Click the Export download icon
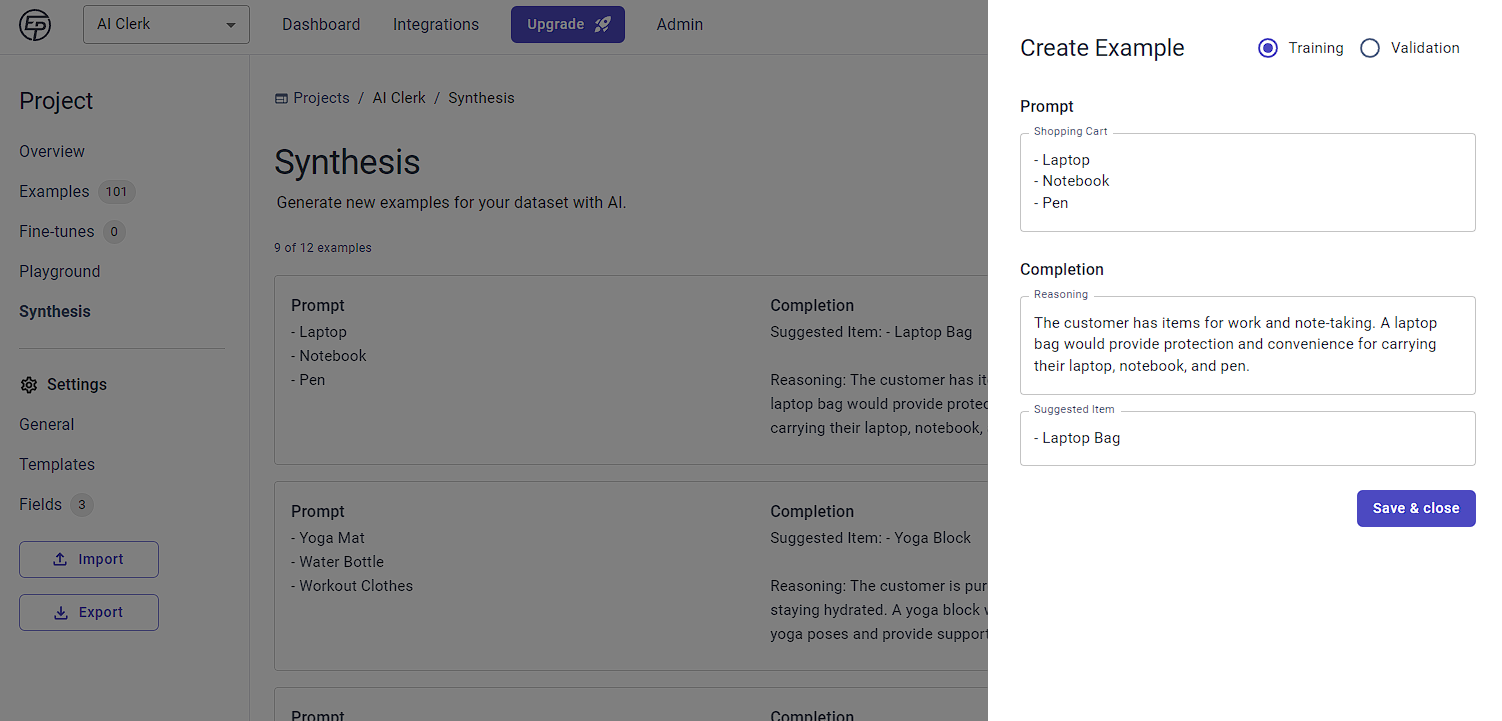This screenshot has height=721, width=1502. 60,613
